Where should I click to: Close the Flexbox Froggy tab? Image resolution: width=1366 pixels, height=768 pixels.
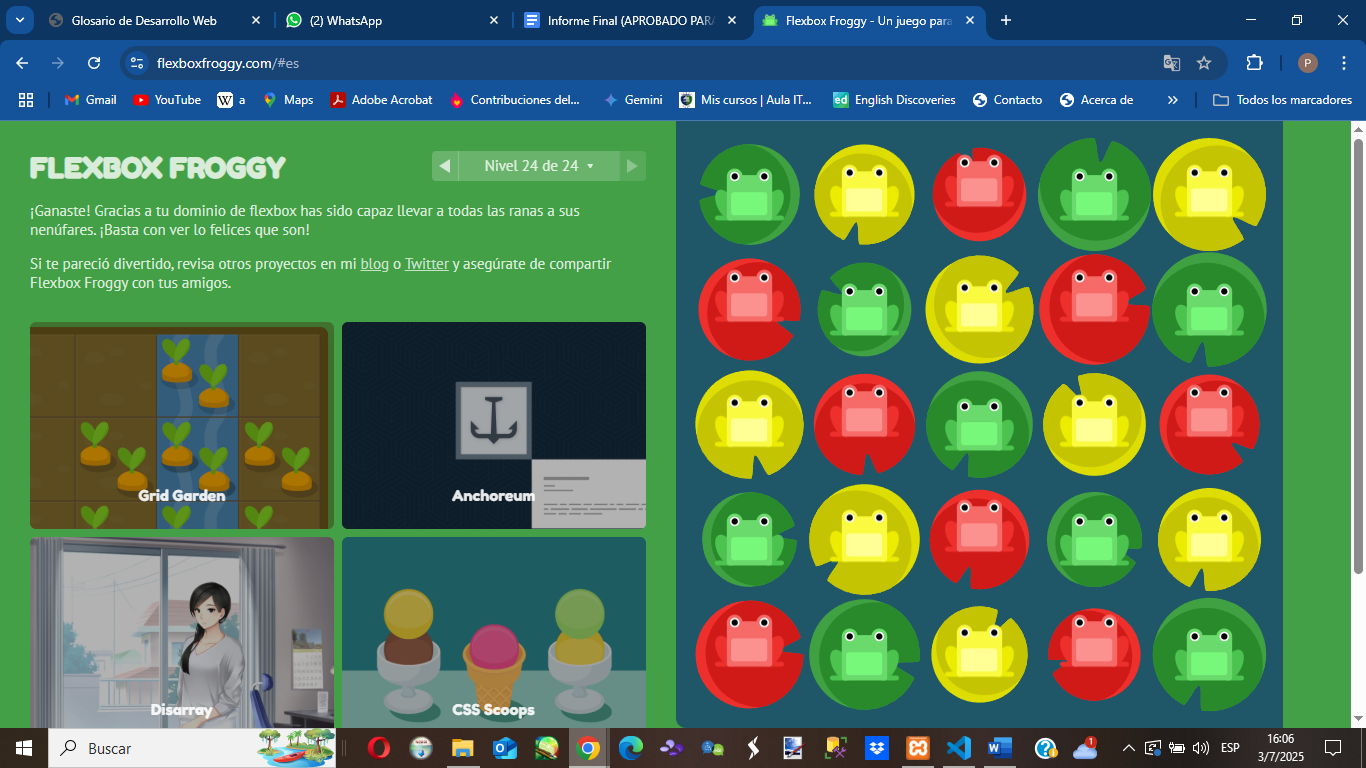tap(969, 20)
